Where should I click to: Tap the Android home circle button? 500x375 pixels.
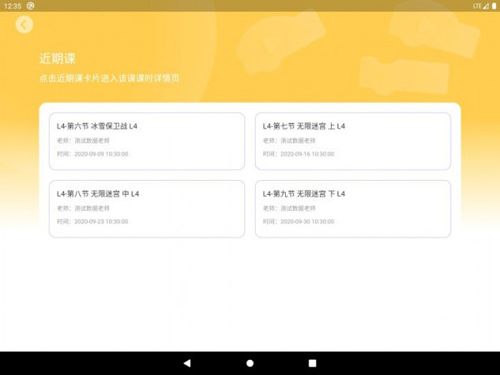pos(250,363)
